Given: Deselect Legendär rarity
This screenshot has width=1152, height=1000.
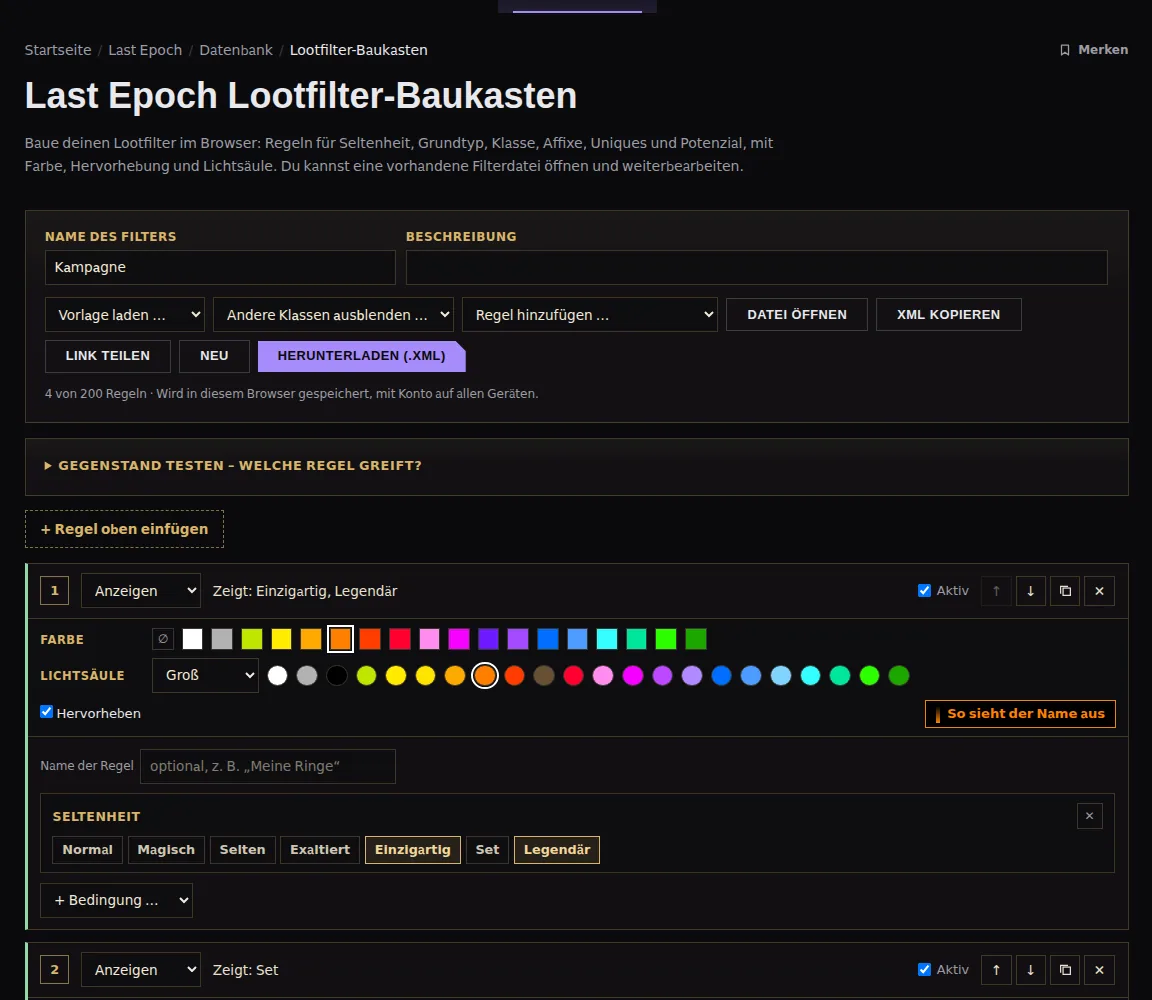Looking at the screenshot, I should tap(557, 850).
